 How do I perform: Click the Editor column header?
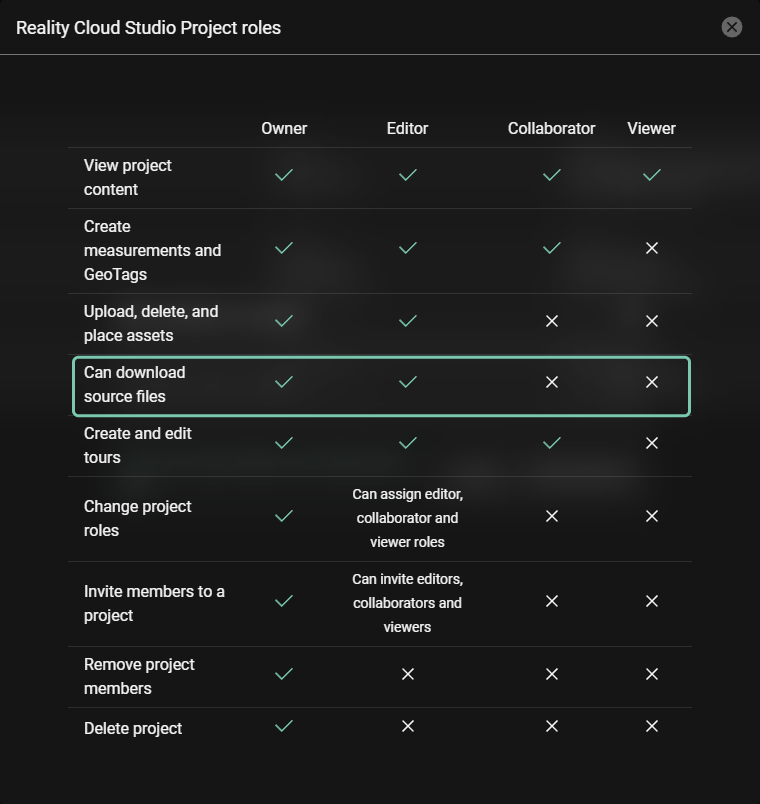pos(407,128)
